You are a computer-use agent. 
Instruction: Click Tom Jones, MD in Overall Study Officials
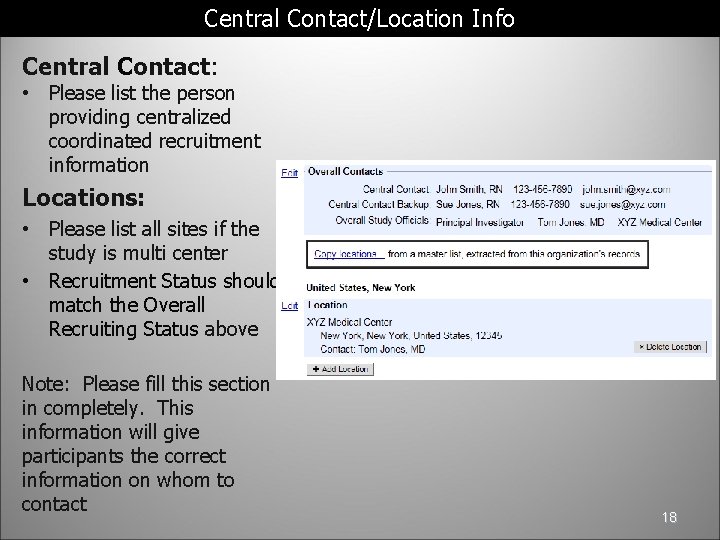click(571, 222)
